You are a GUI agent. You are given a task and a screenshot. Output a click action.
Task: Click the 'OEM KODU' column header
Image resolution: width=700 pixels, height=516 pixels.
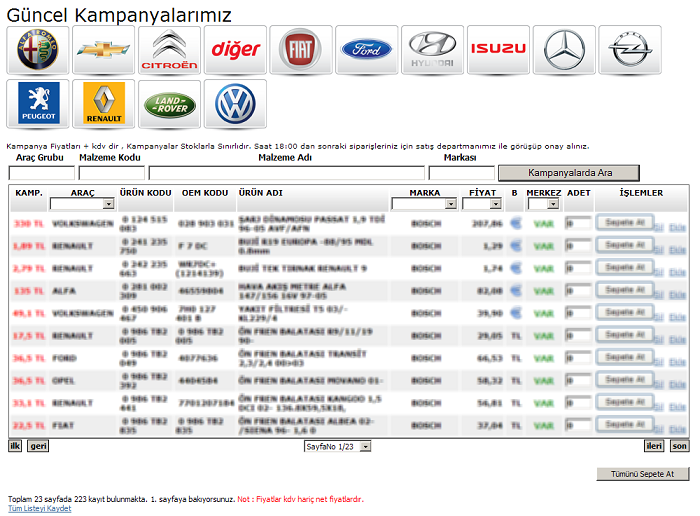tap(205, 193)
